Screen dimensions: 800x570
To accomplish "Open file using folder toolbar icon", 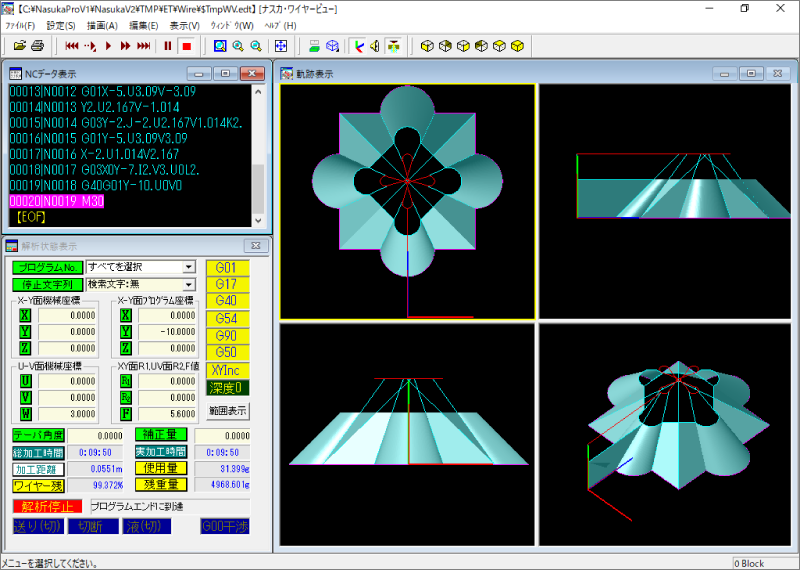I will click(20, 46).
